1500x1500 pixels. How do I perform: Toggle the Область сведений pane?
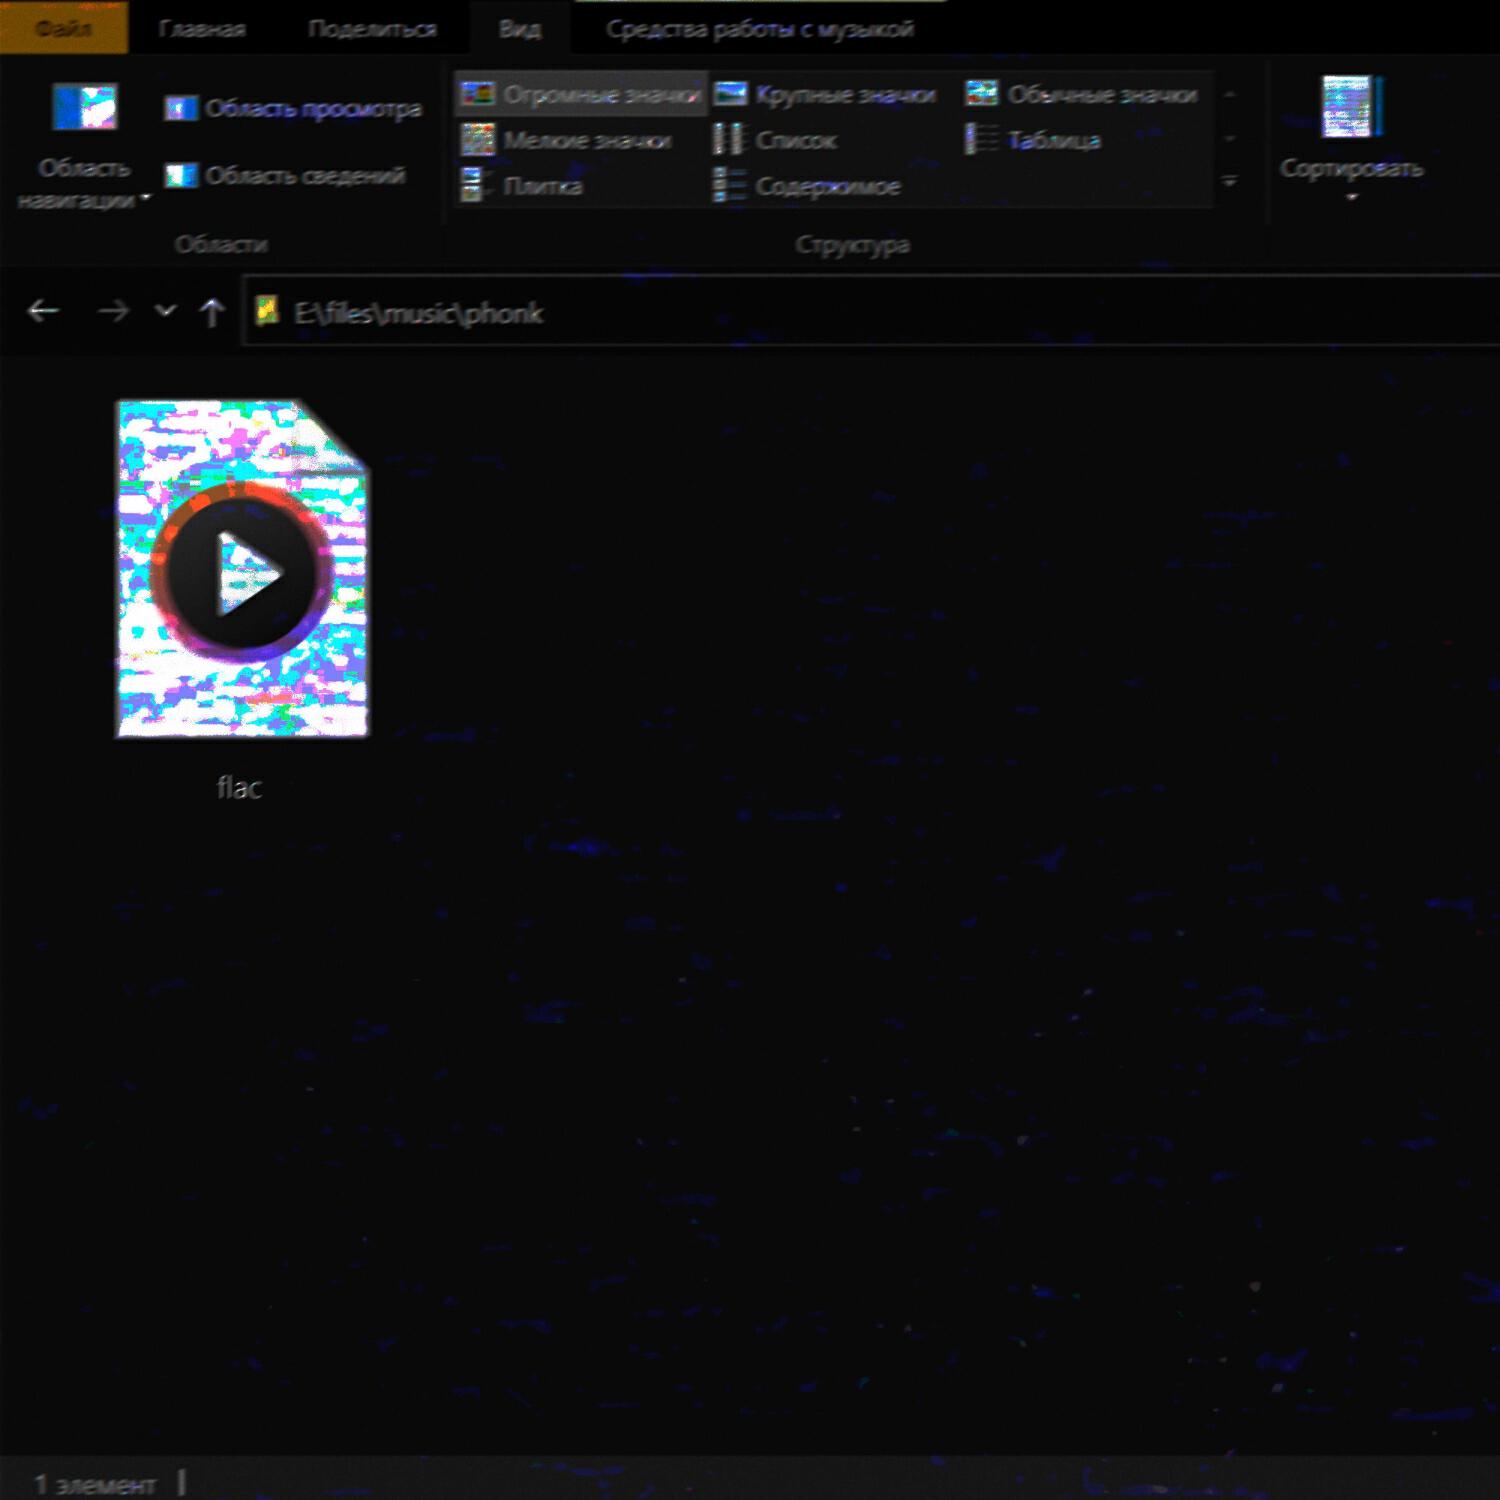pos(285,175)
